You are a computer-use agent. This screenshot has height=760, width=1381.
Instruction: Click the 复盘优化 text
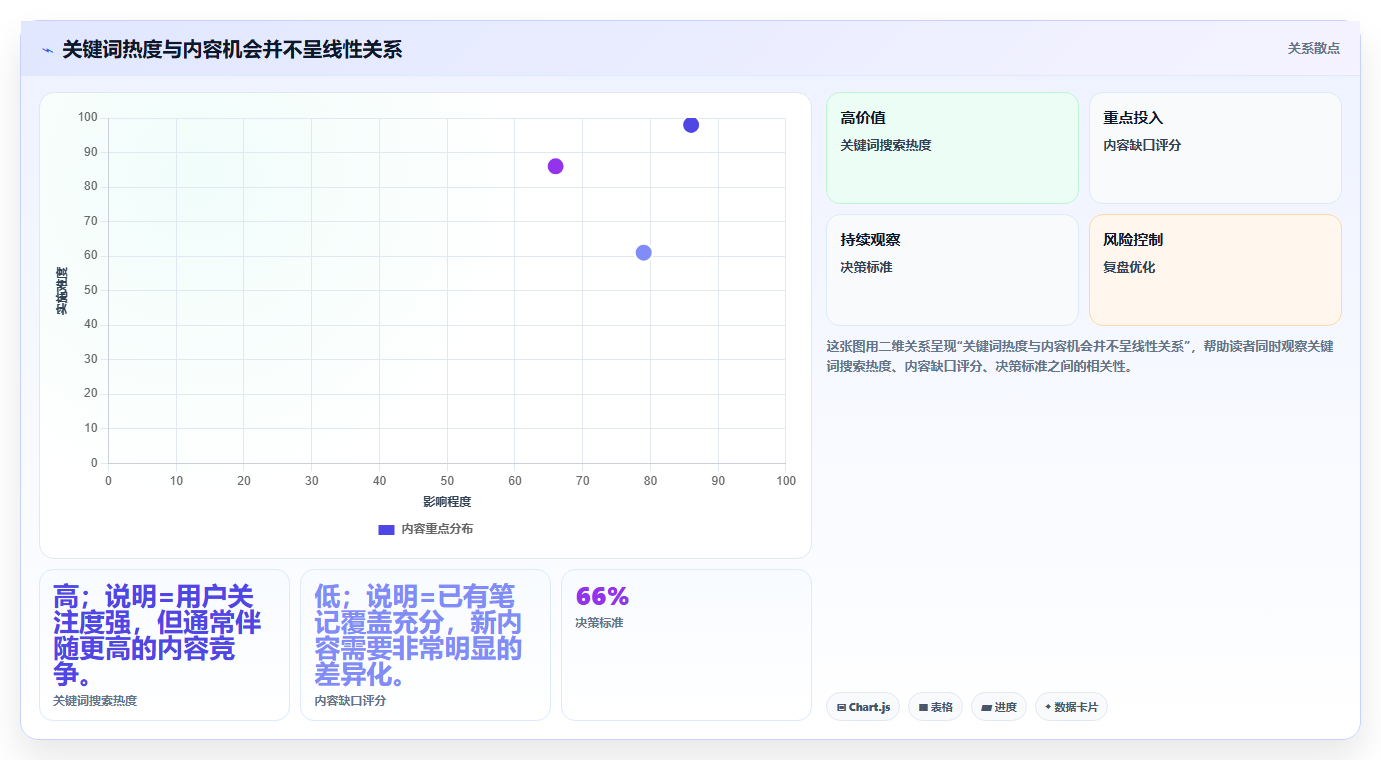[x=1129, y=268]
